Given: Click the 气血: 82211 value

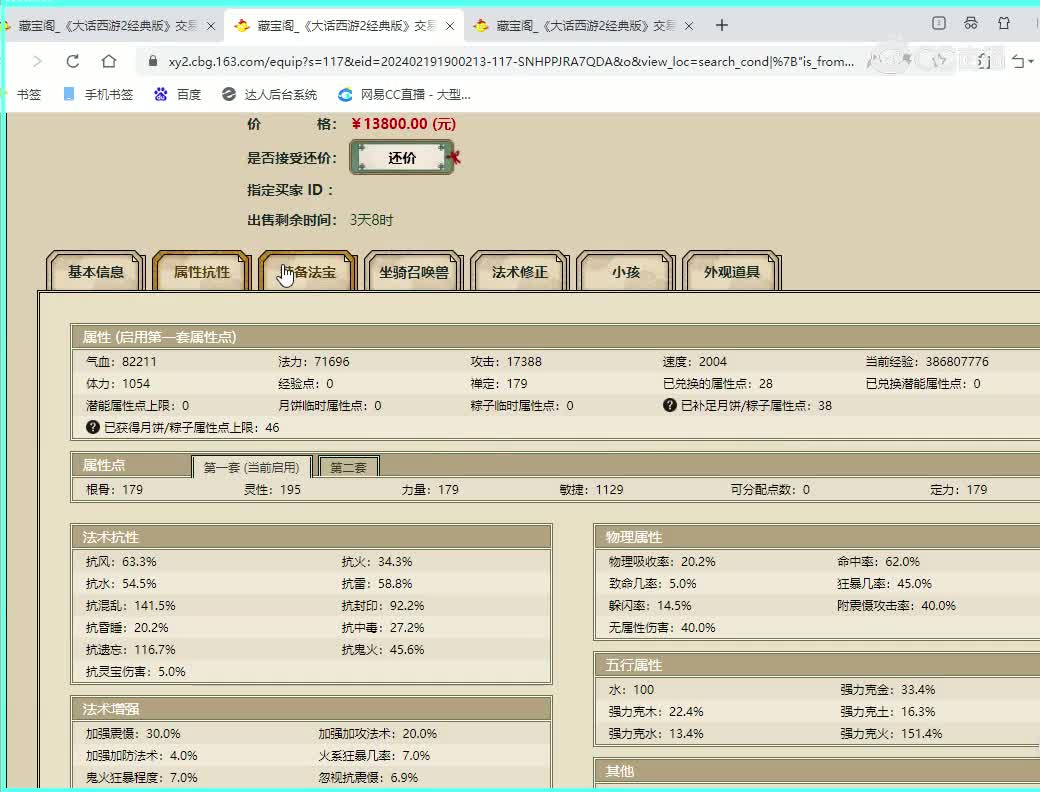Looking at the screenshot, I should tap(121, 362).
